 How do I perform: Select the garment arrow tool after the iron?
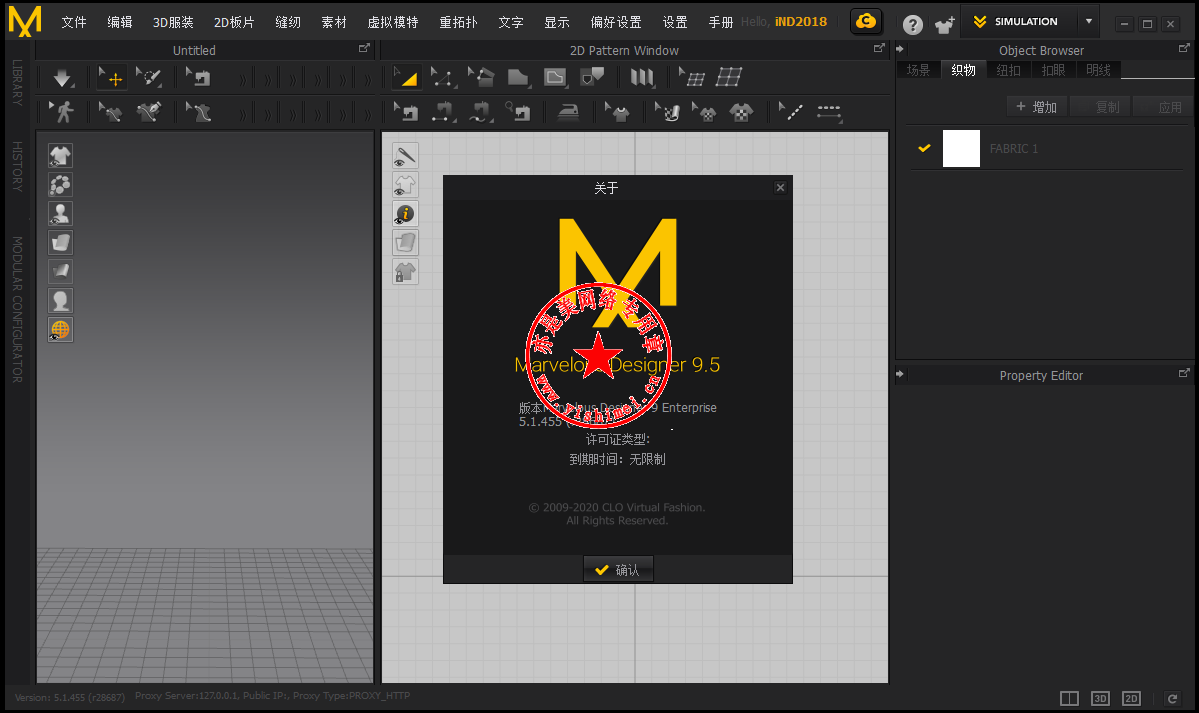617,112
